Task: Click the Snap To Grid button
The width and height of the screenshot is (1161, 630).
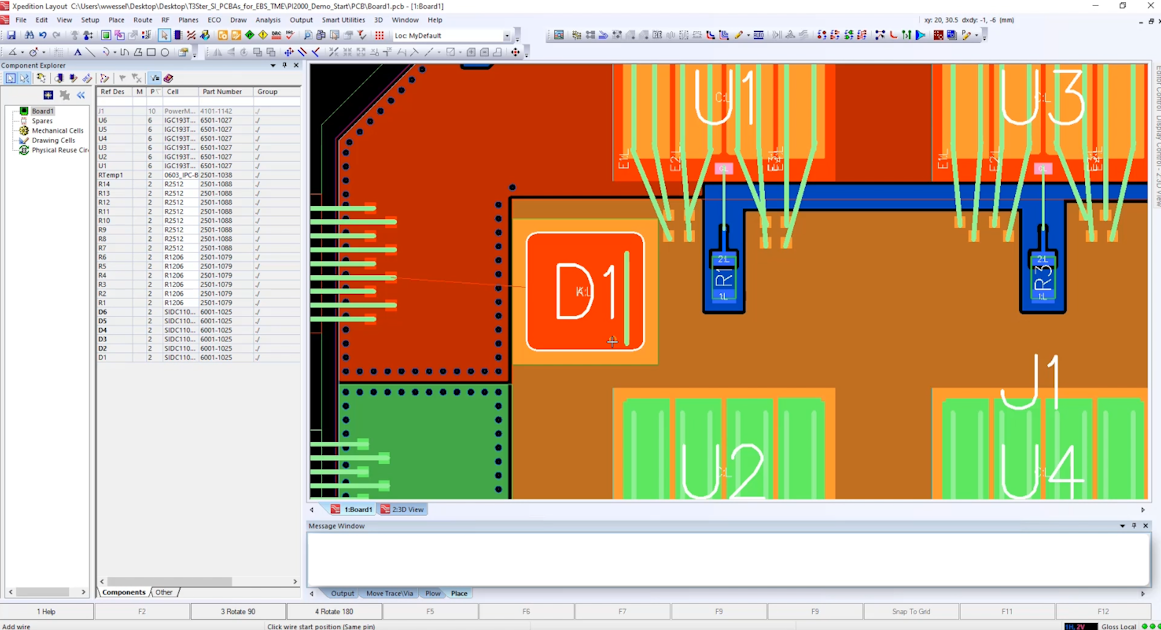Action: [x=910, y=611]
